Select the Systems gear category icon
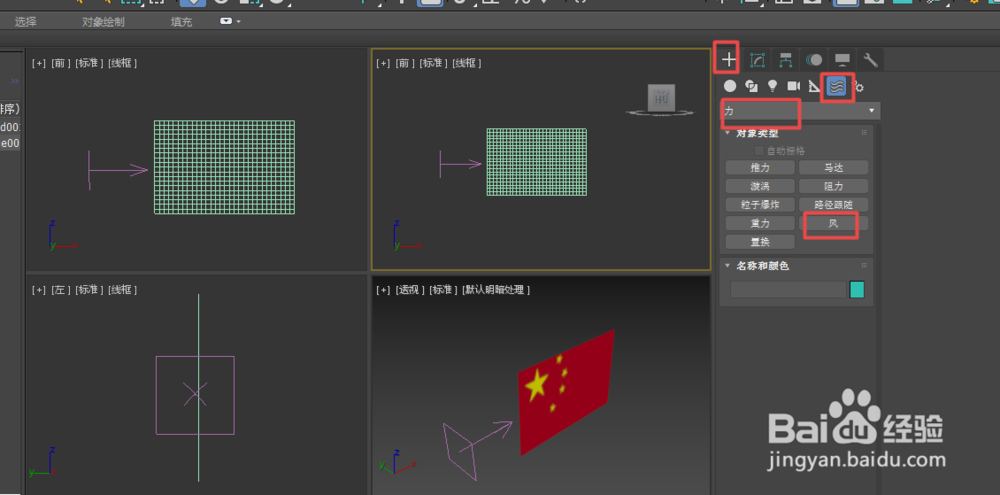 click(x=858, y=87)
